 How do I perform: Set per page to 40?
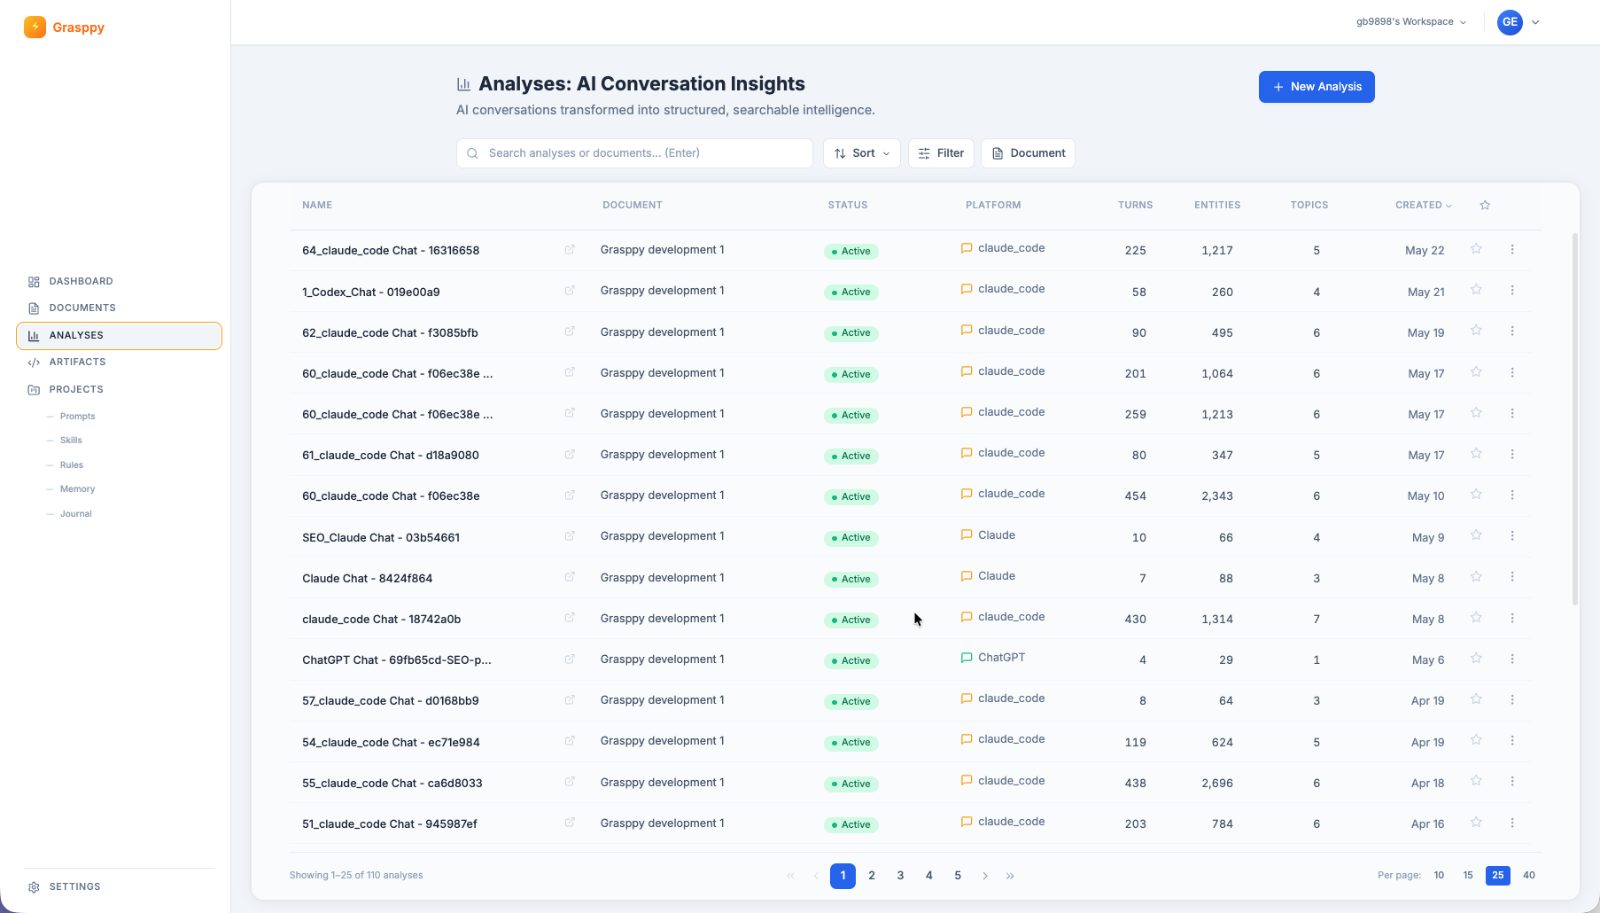1529,876
